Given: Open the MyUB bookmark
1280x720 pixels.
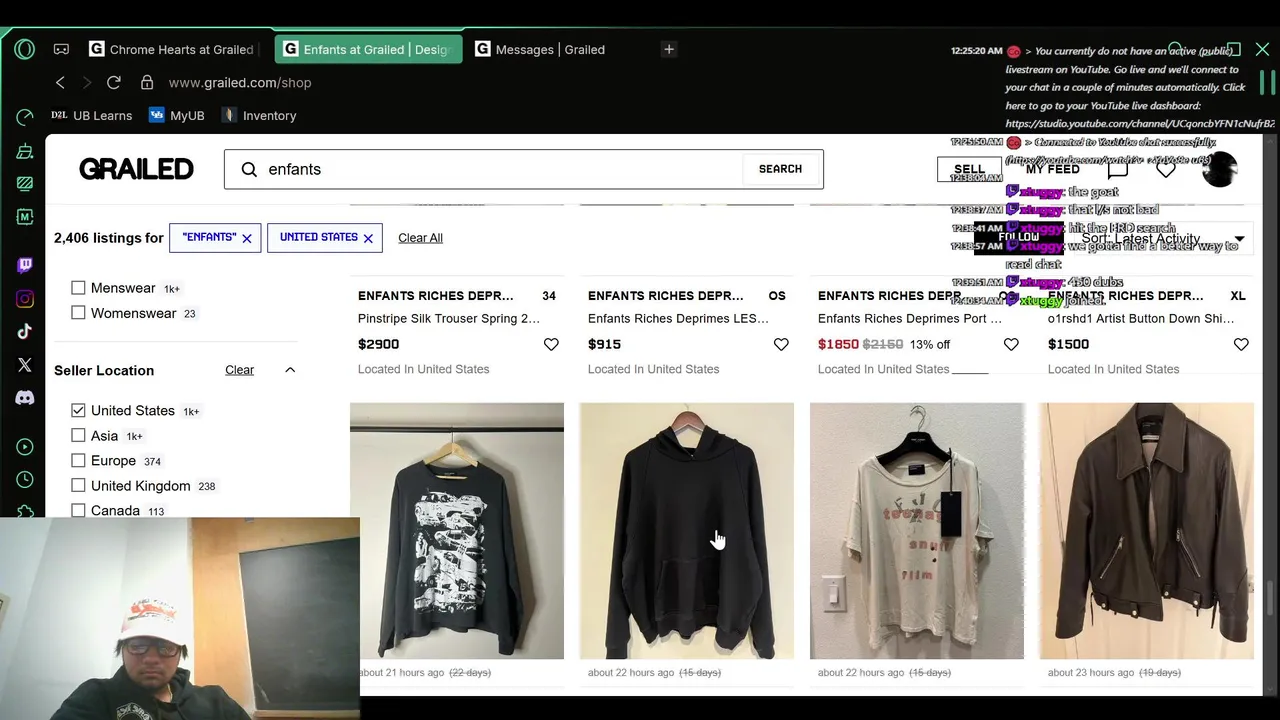Looking at the screenshot, I should (x=177, y=115).
